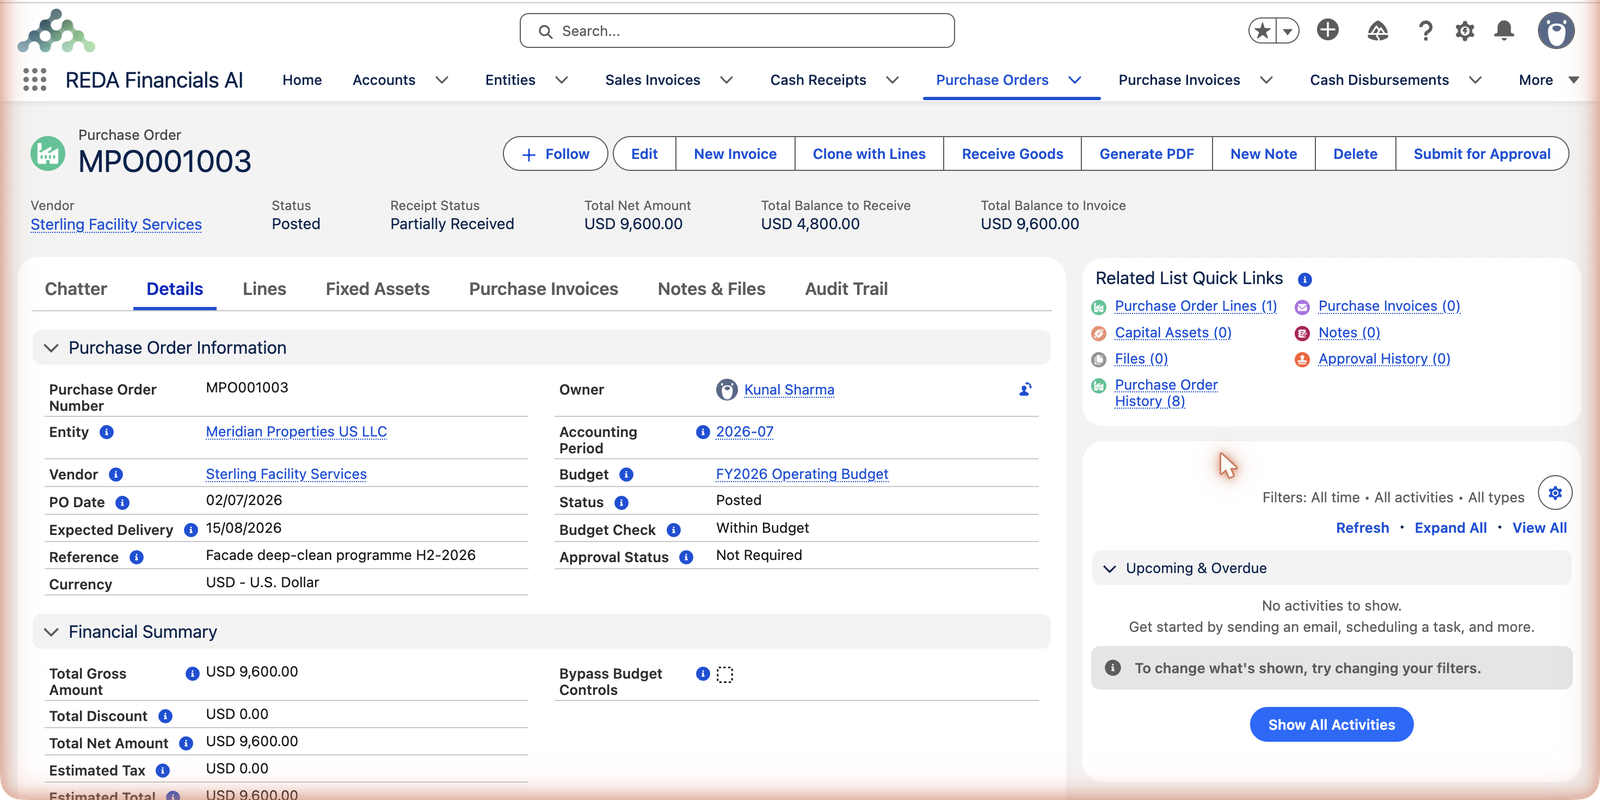Click Submit for Approval
1600x800 pixels.
[x=1482, y=154]
